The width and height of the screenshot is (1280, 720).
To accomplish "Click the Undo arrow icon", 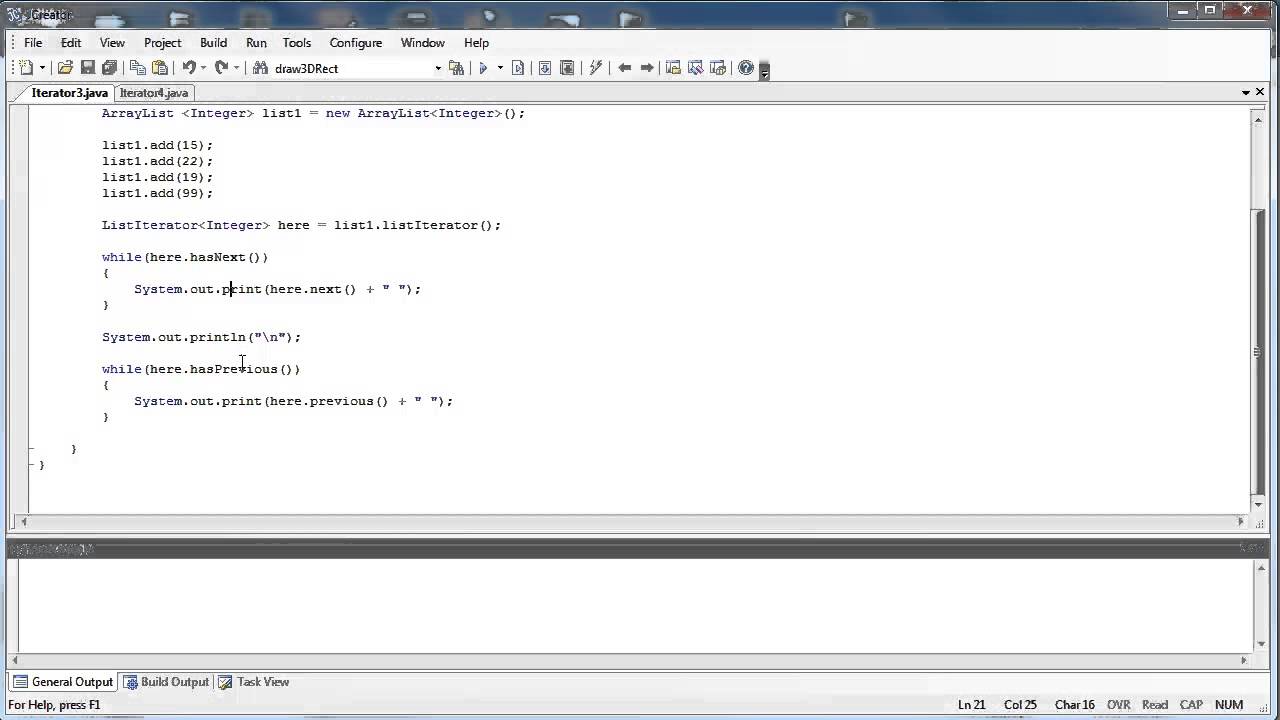I will point(188,68).
